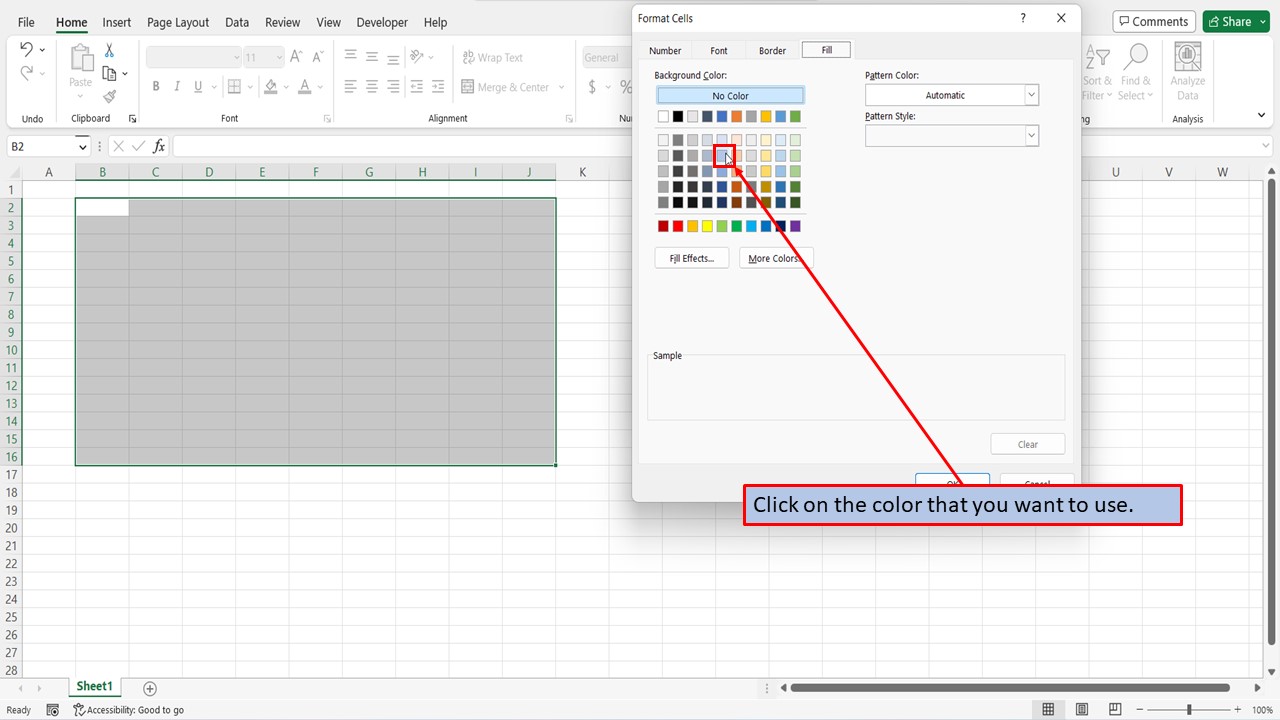The width and height of the screenshot is (1280, 720).
Task: Toggle Wrap Text option
Action: [x=492, y=58]
